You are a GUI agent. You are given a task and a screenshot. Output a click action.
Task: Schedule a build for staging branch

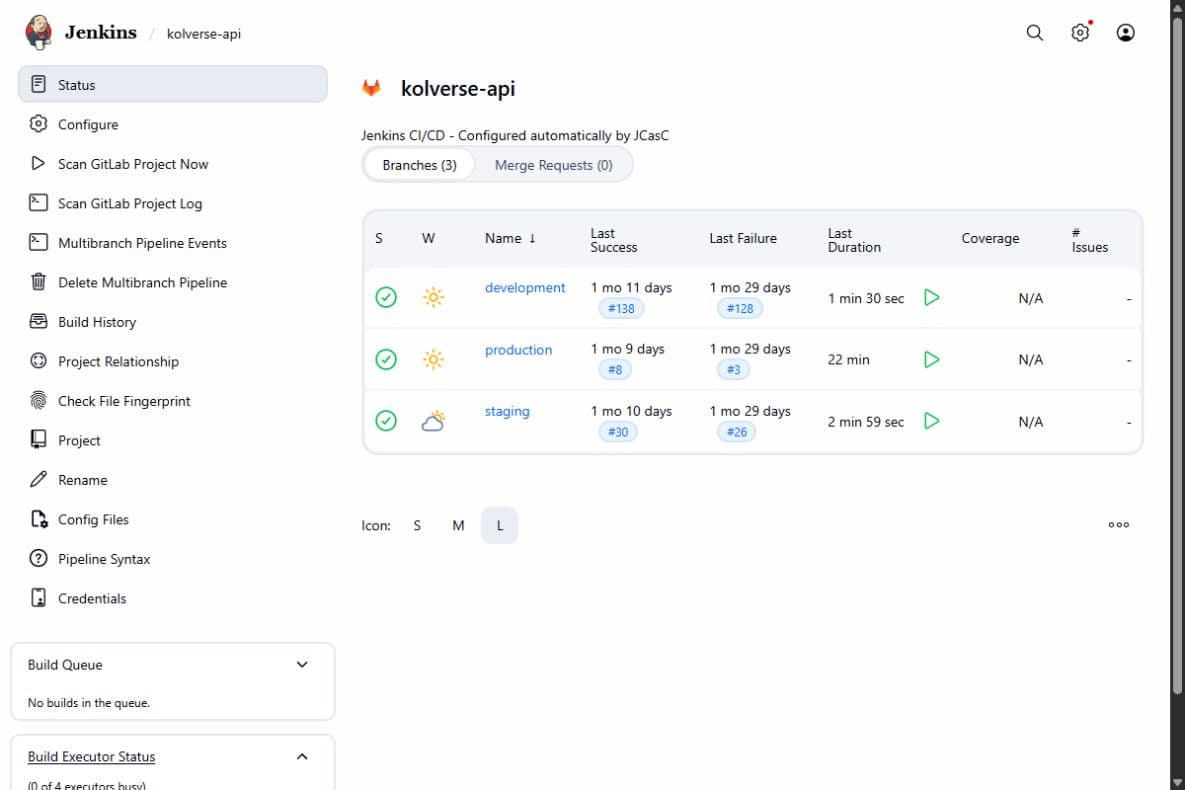point(932,420)
